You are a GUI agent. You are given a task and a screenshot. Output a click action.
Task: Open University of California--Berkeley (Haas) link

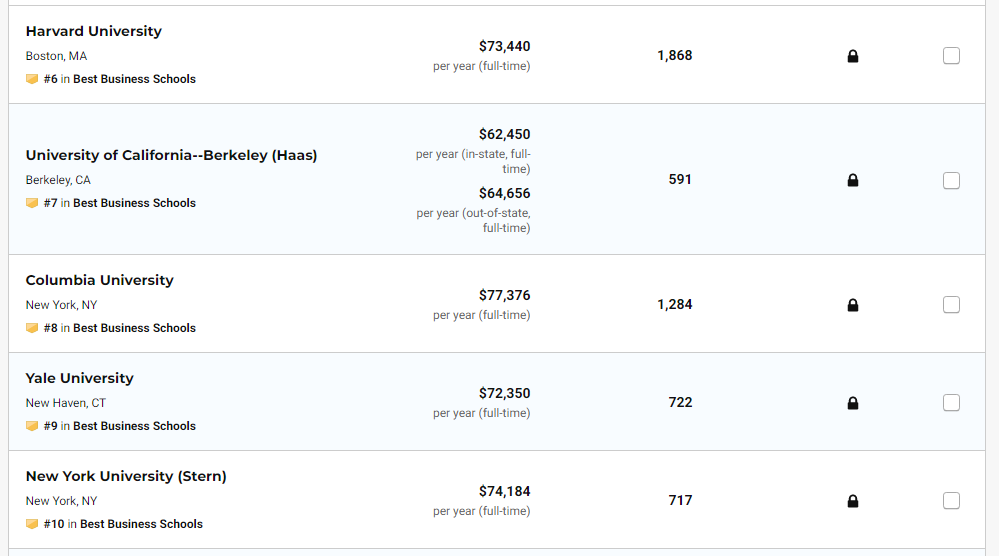171,155
